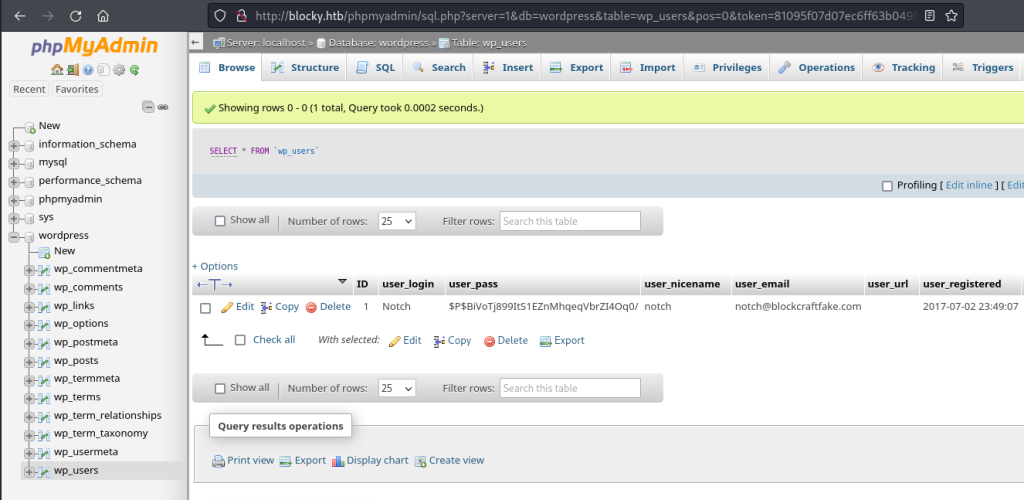Click the insecure connection padlock icon
This screenshot has height=500, width=1024.
[242, 16]
